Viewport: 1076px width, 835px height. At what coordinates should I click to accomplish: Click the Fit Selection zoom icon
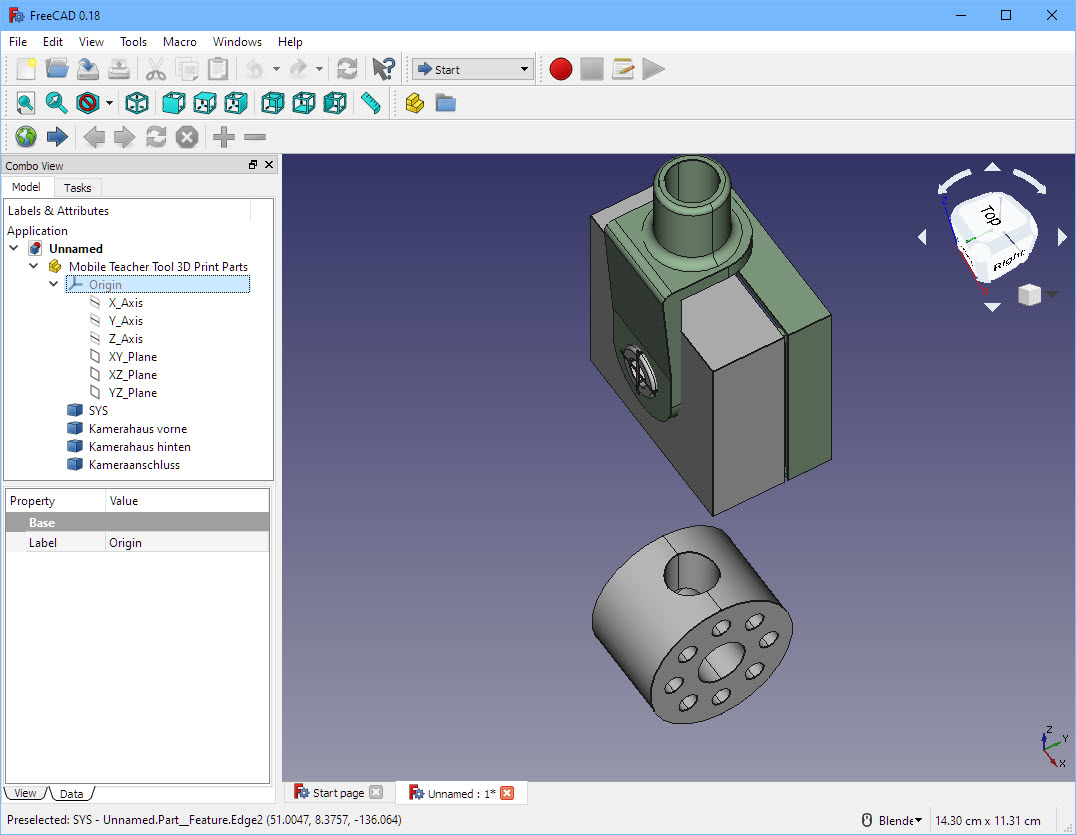click(56, 102)
